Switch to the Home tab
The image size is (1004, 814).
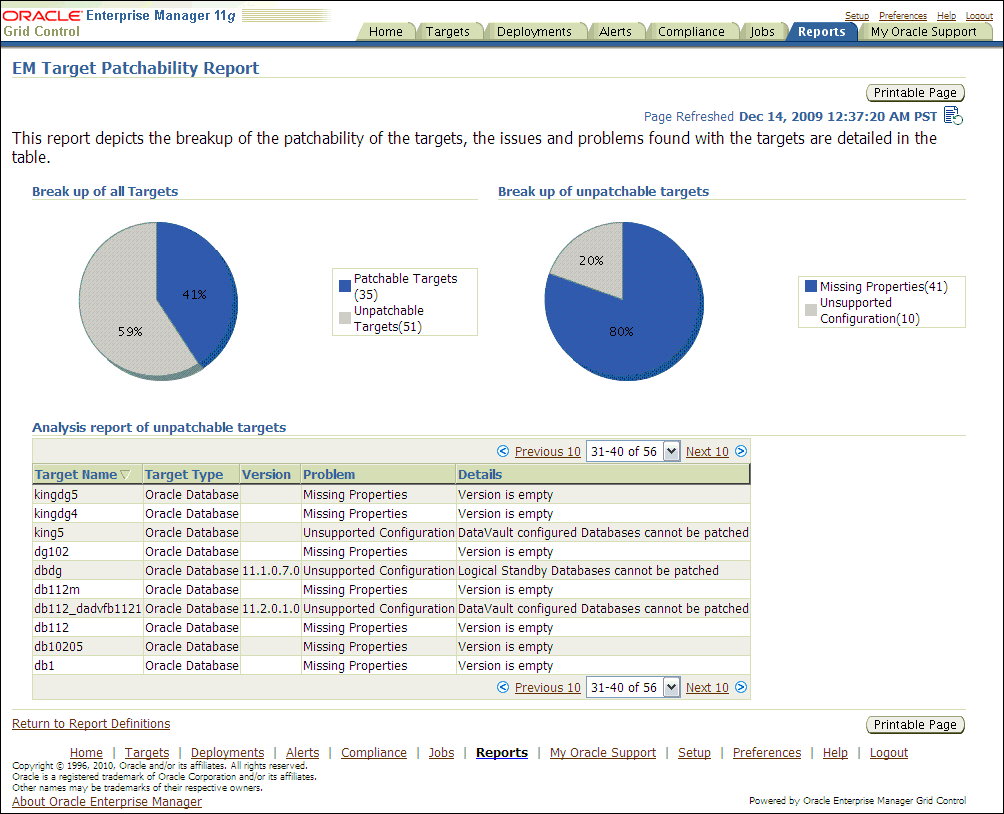[x=385, y=31]
